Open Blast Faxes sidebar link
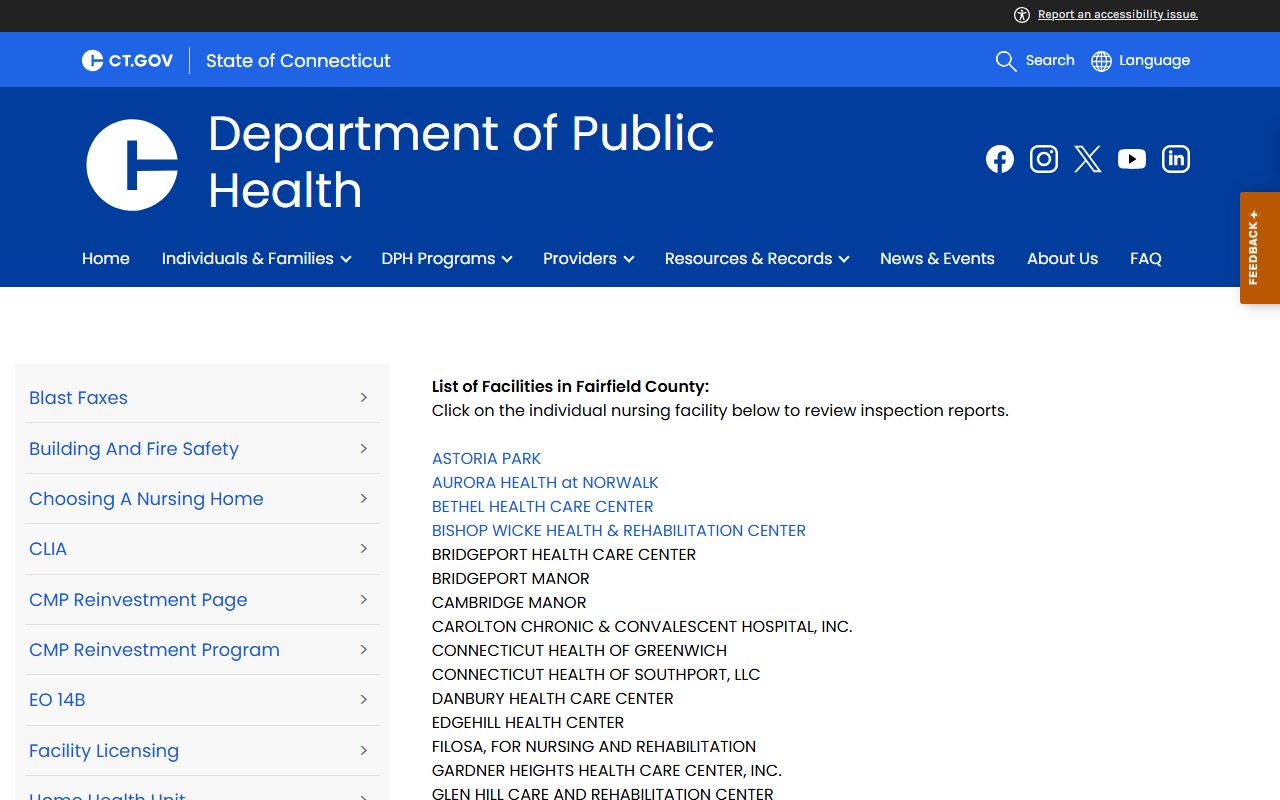Image resolution: width=1280 pixels, height=800 pixels. (78, 398)
